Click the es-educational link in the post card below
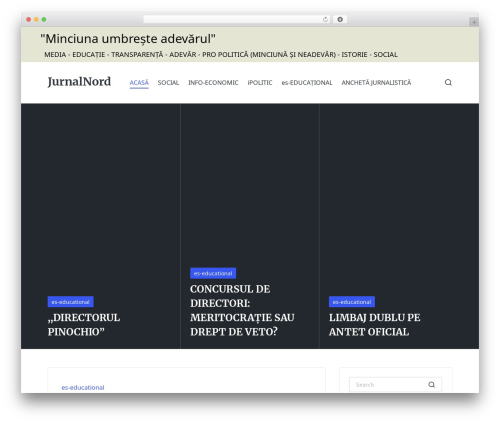The height and width of the screenshot is (423, 500). (83, 387)
